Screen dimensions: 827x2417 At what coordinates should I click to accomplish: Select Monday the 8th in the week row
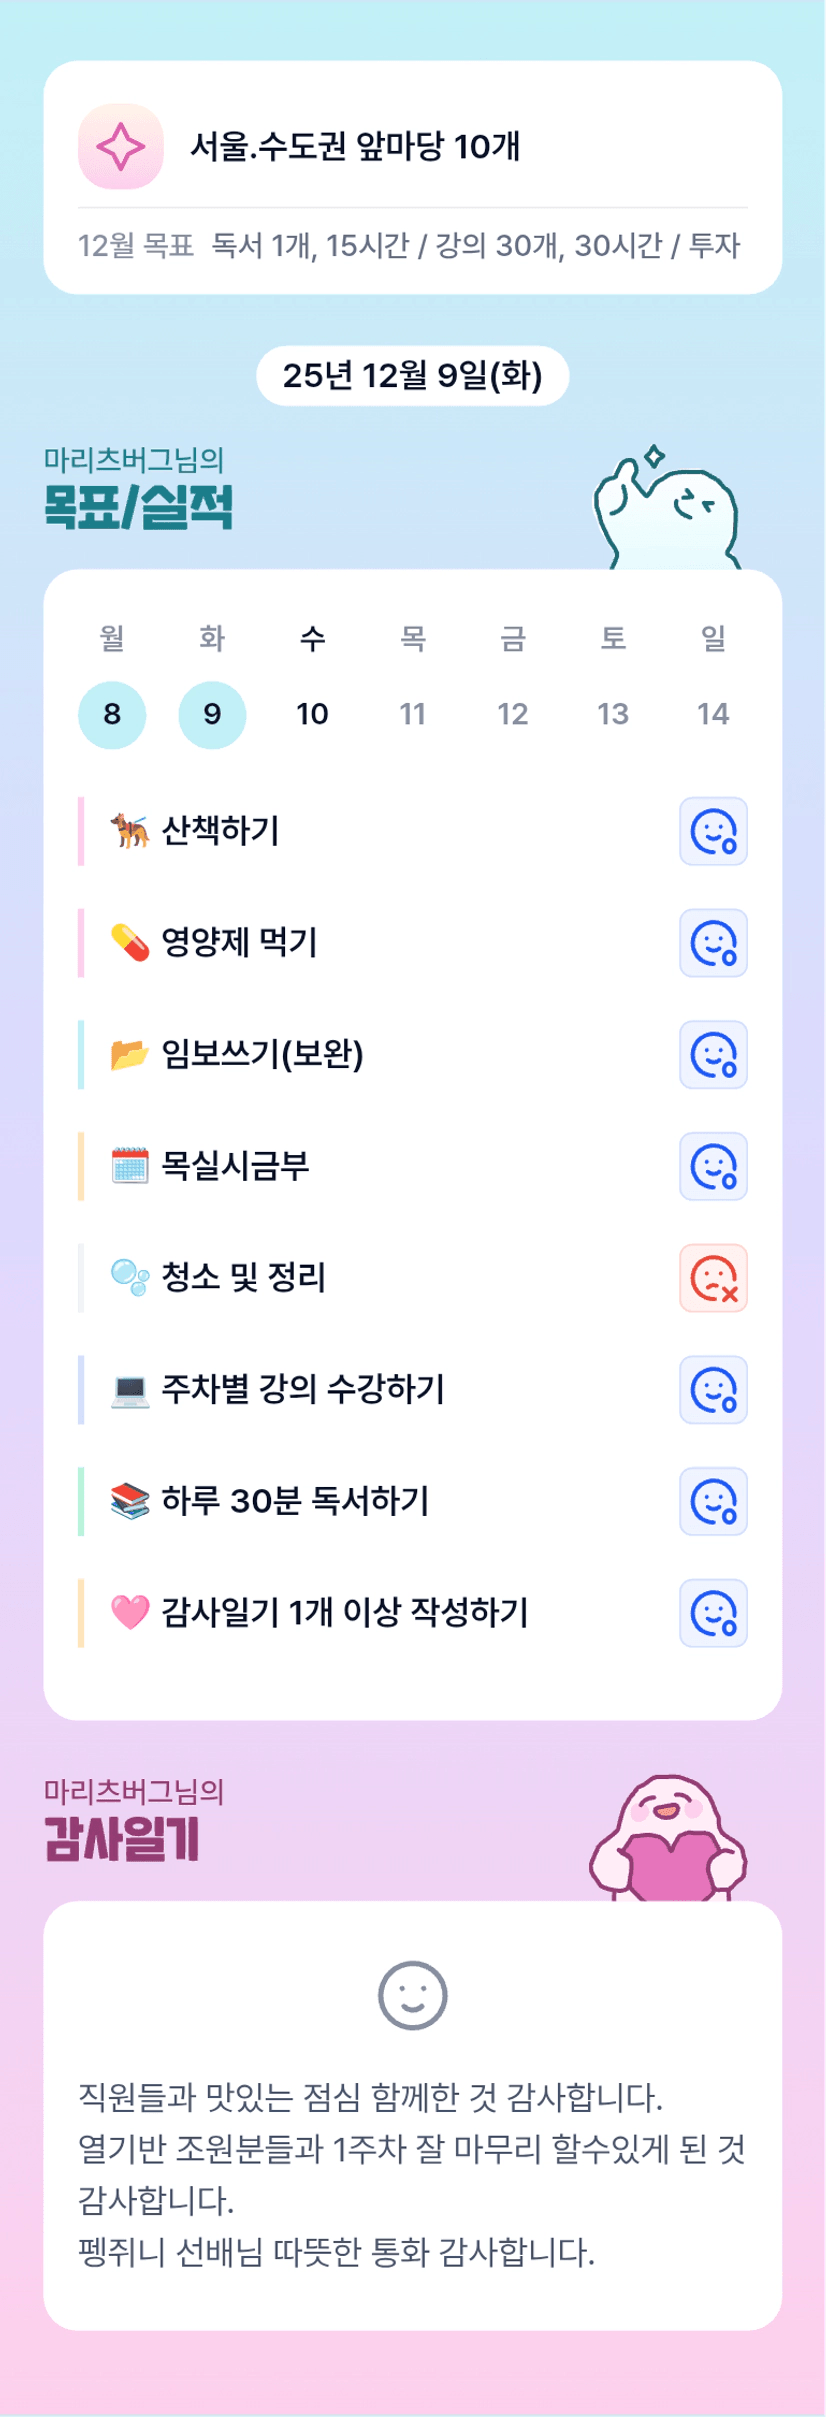click(112, 714)
